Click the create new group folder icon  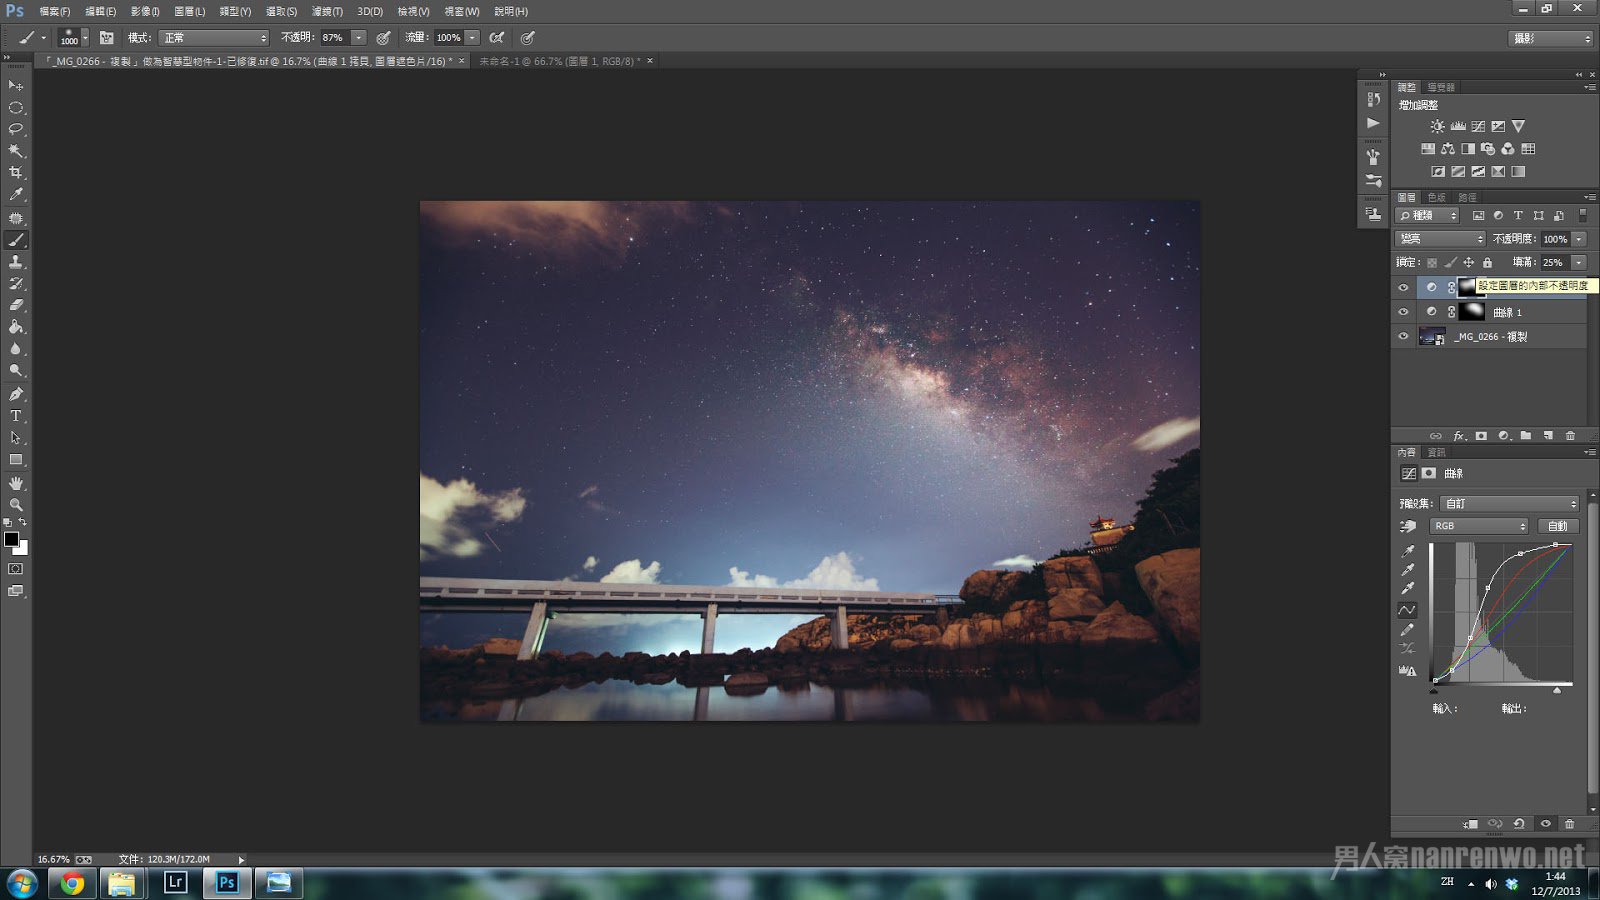[1526, 436]
